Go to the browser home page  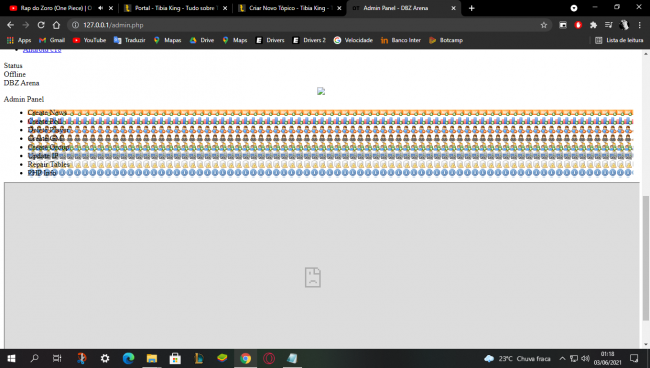(x=56, y=25)
